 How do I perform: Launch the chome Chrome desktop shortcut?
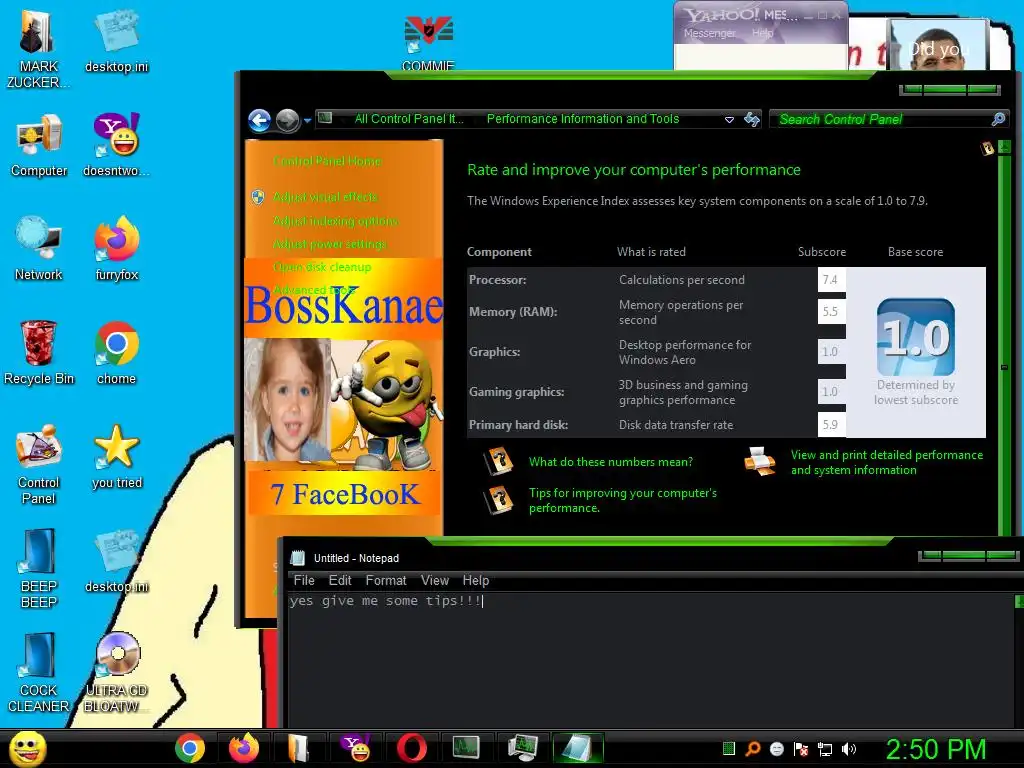coord(116,353)
